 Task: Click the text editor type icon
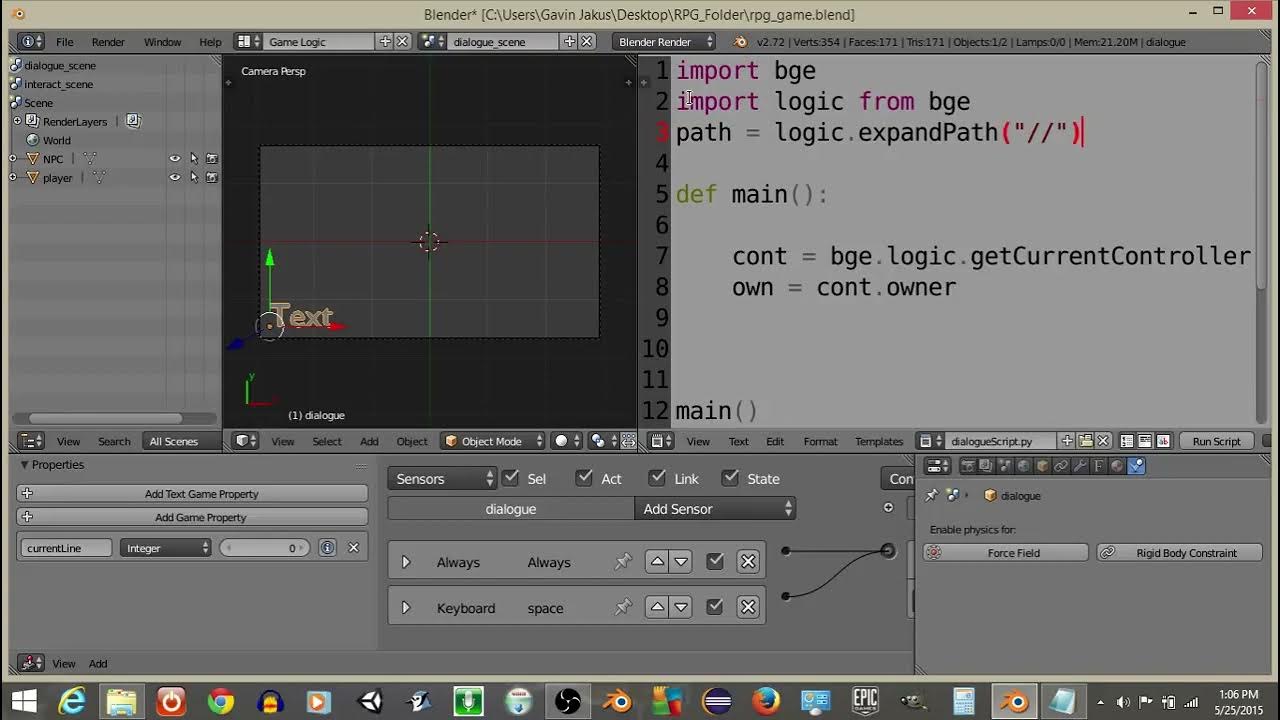point(660,441)
